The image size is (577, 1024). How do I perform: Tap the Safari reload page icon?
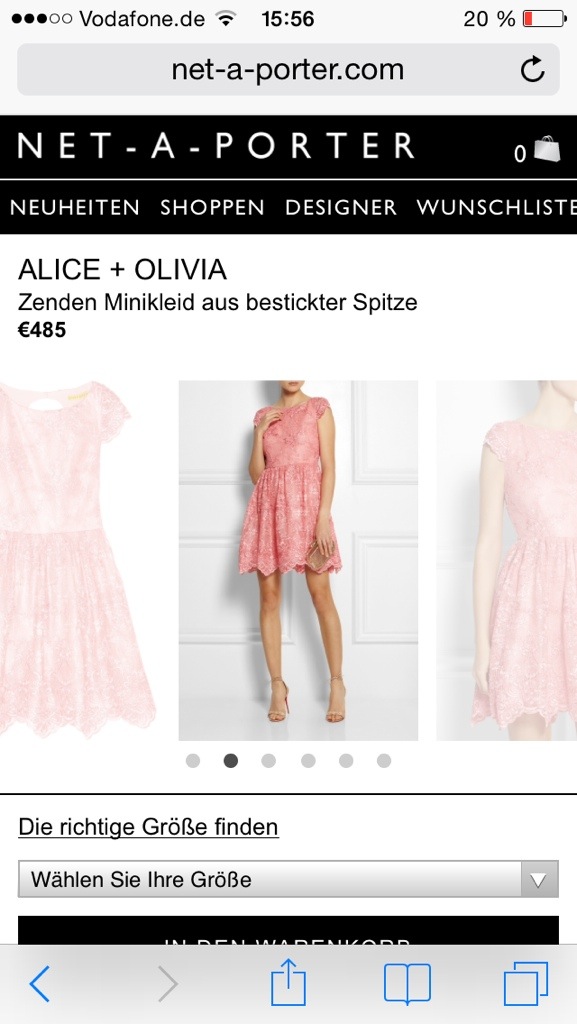[x=532, y=69]
